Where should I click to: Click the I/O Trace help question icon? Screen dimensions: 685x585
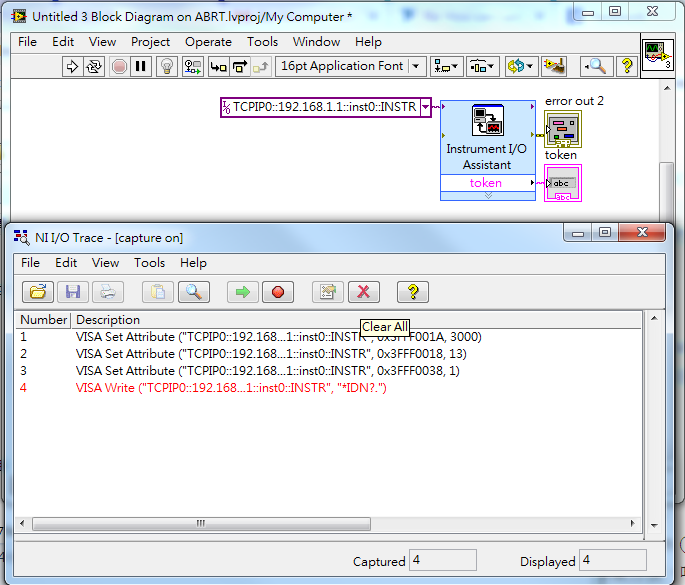[413, 292]
